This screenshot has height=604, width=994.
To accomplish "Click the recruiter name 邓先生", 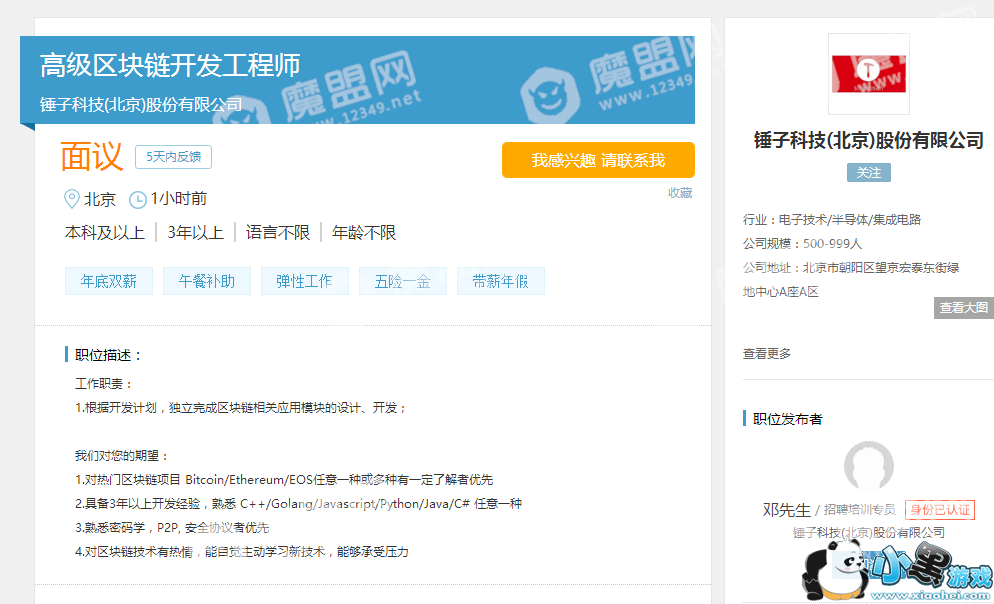I will point(787,510).
